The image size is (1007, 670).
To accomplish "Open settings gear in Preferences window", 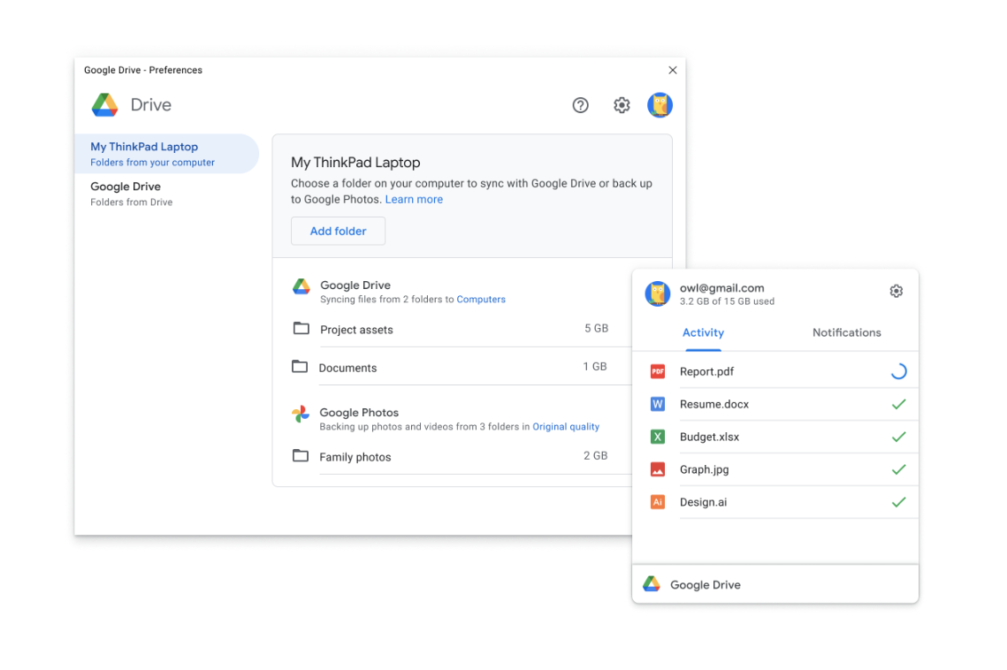I will [621, 105].
